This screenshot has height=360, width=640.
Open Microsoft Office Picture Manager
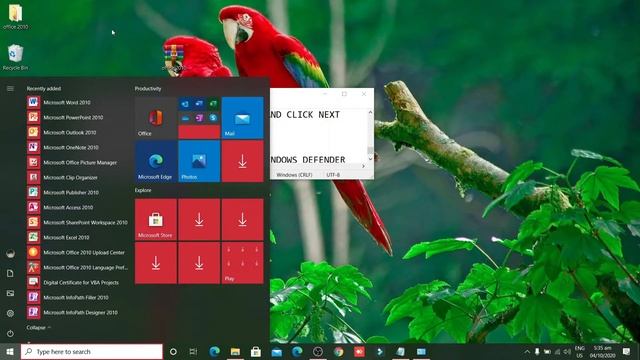(x=78, y=162)
